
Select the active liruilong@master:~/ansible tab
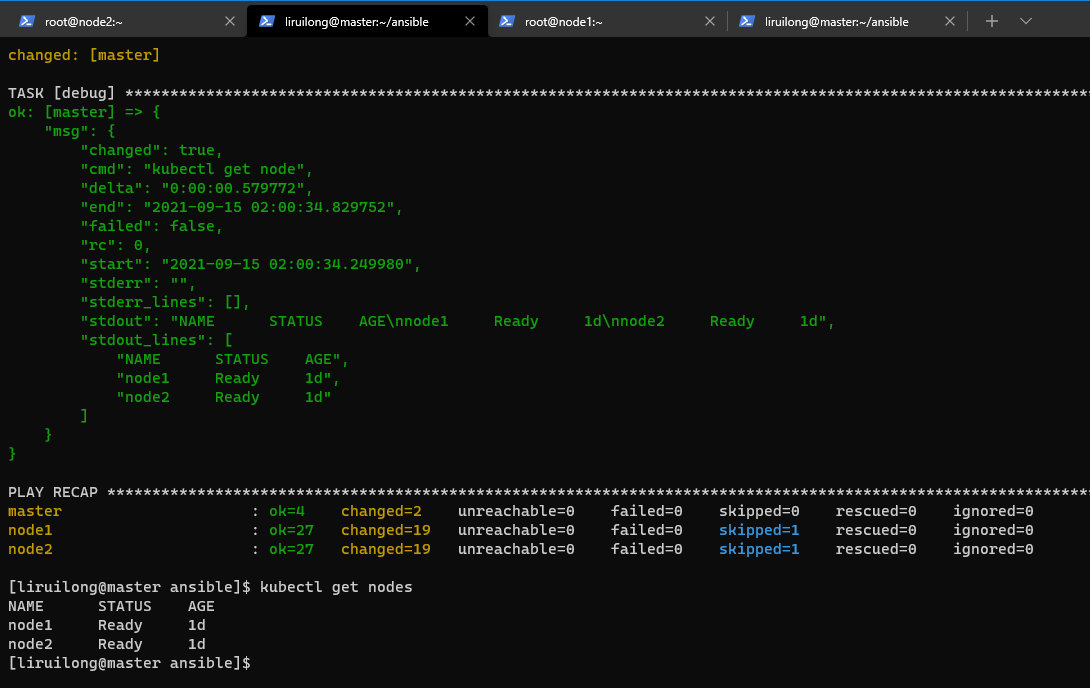coord(367,22)
